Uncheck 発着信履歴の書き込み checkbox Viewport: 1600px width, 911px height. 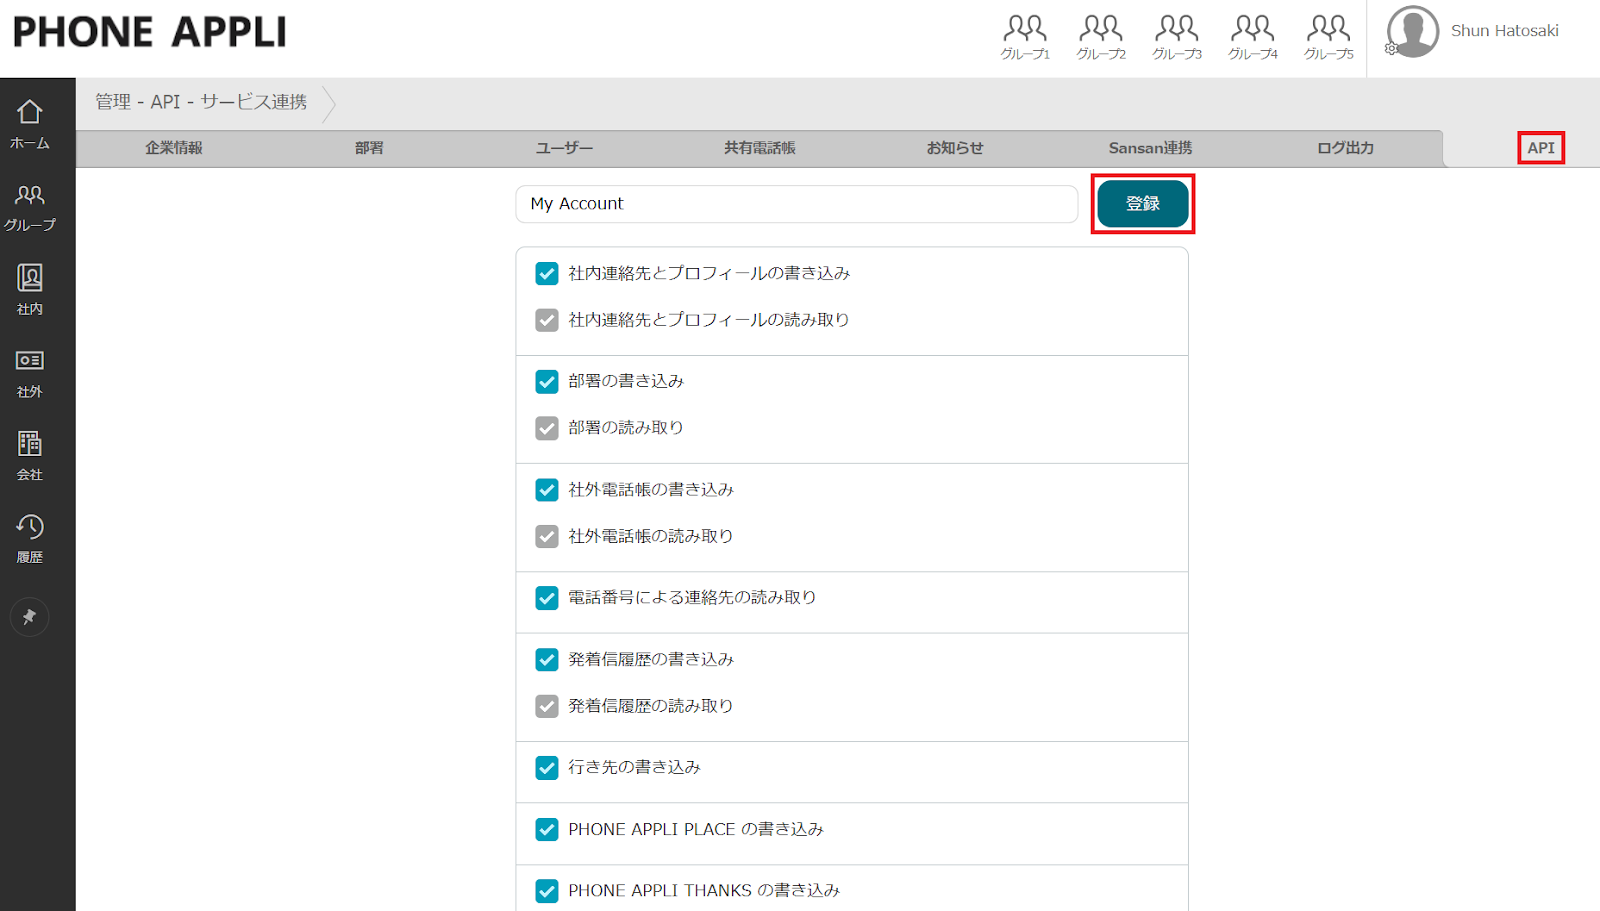547,660
